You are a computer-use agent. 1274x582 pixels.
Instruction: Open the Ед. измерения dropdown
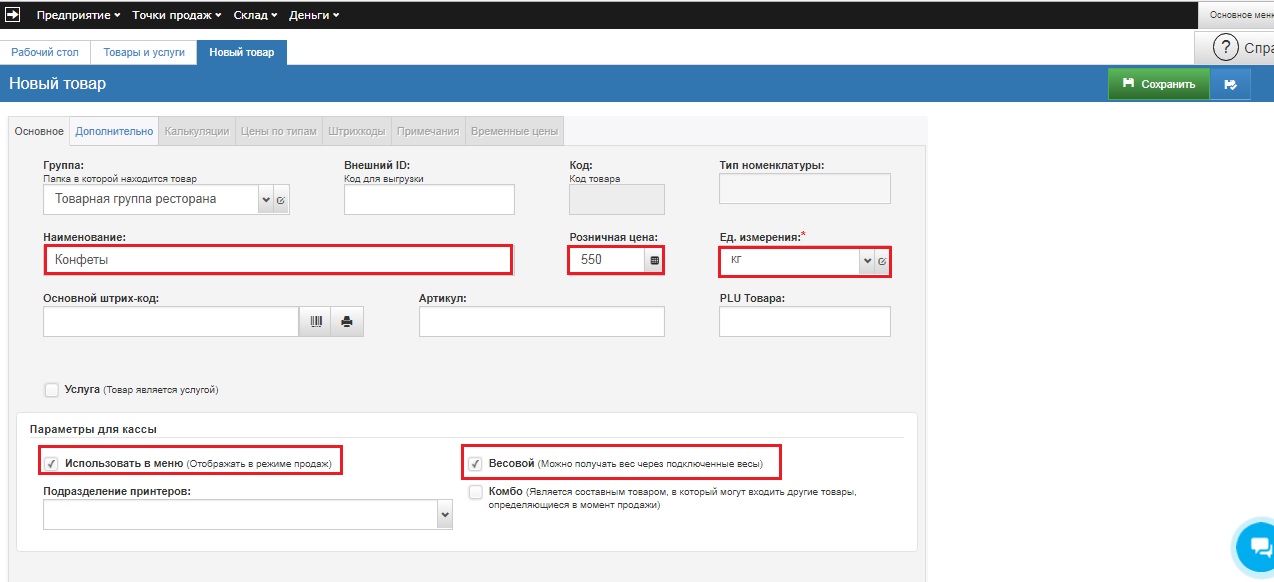coord(866,261)
